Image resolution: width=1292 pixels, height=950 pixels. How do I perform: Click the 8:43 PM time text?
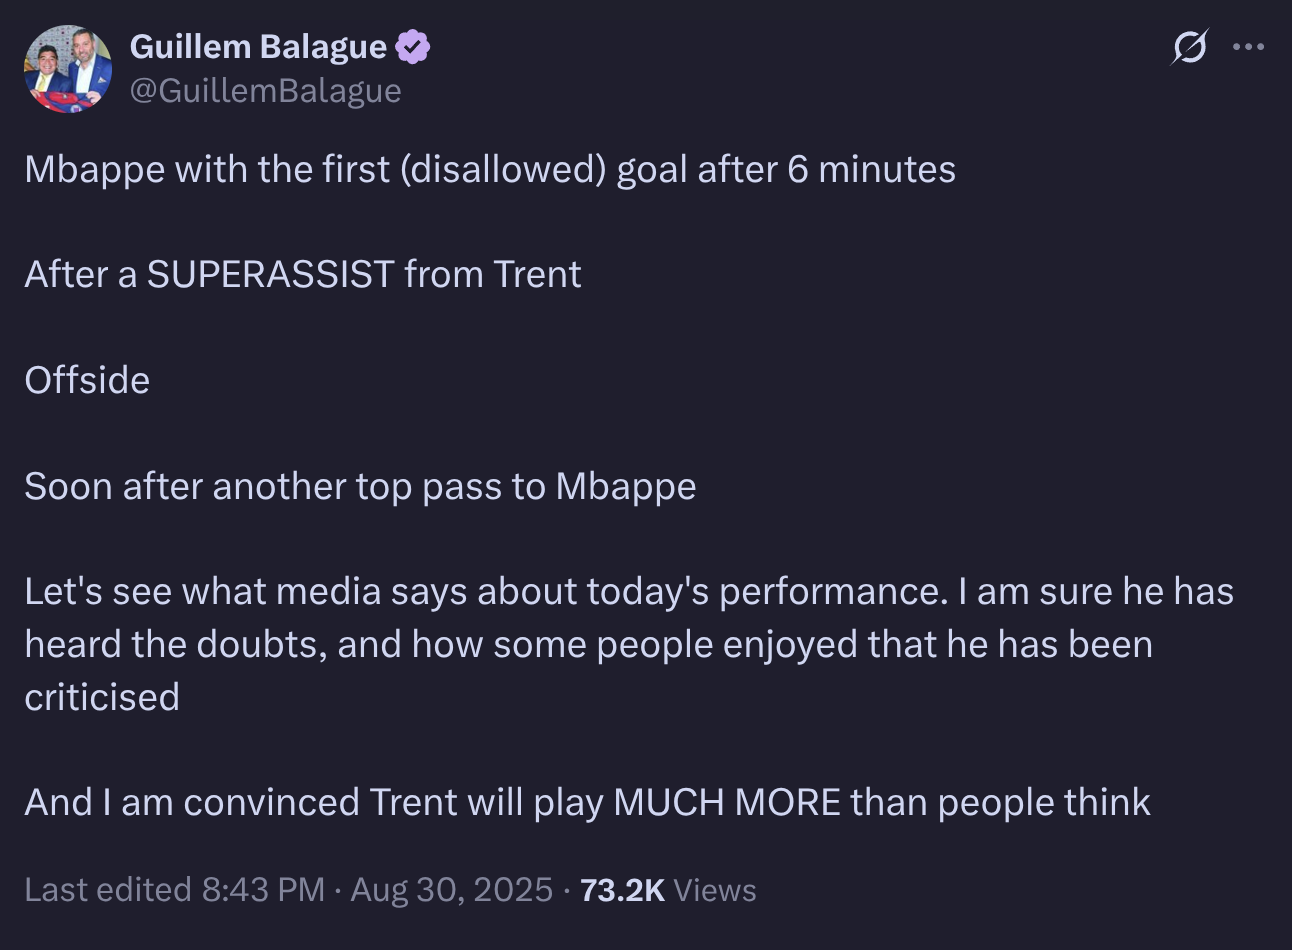click(263, 889)
